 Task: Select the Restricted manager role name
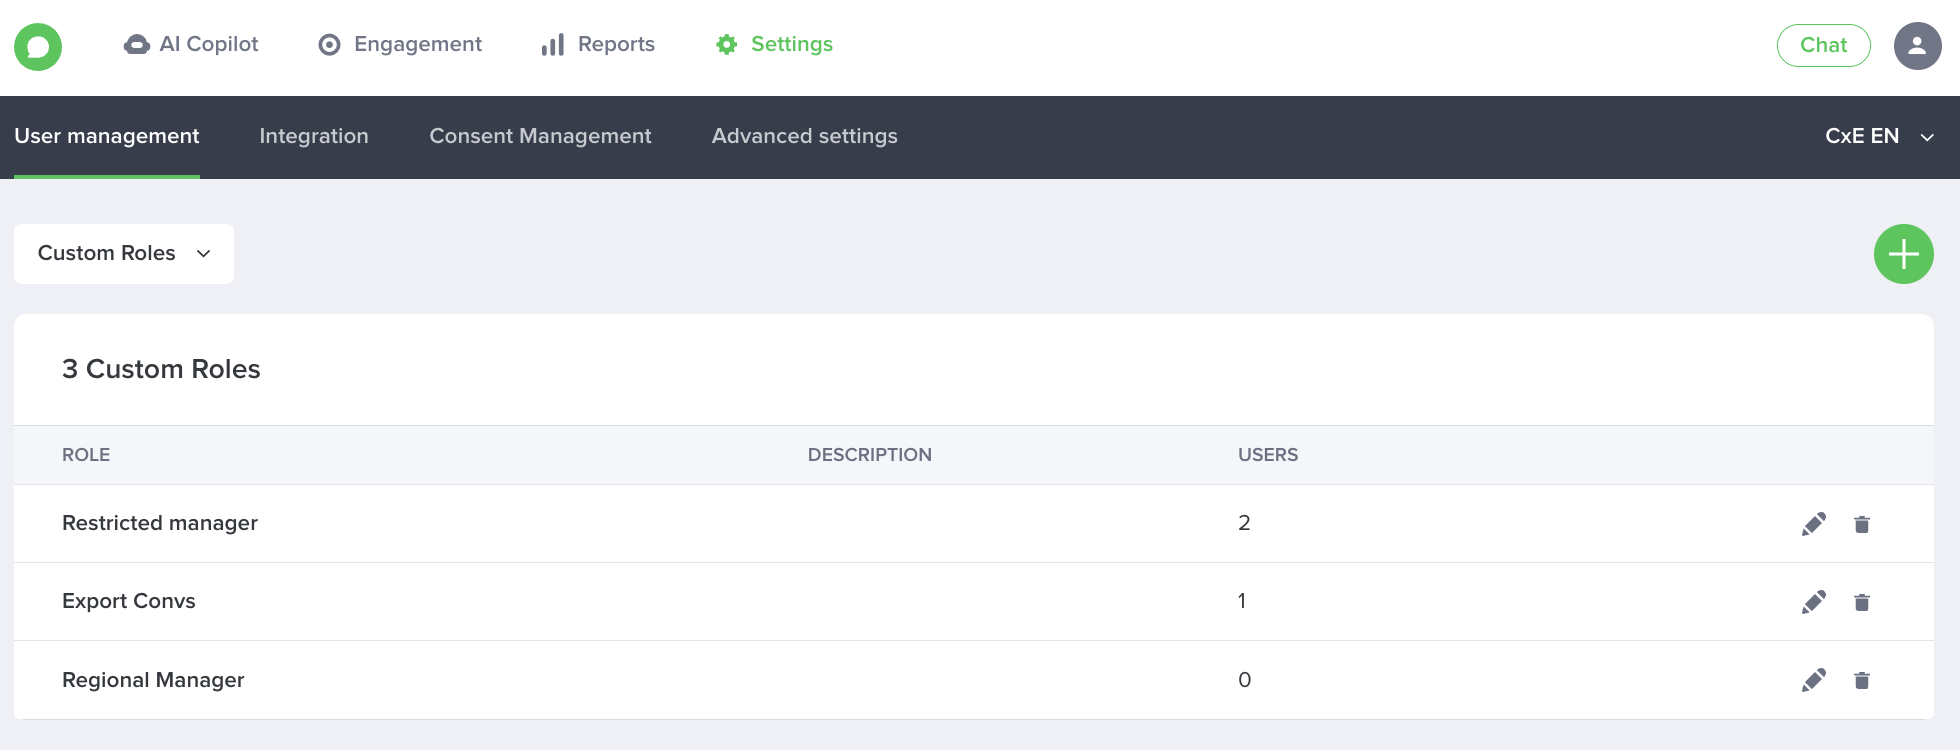click(160, 523)
